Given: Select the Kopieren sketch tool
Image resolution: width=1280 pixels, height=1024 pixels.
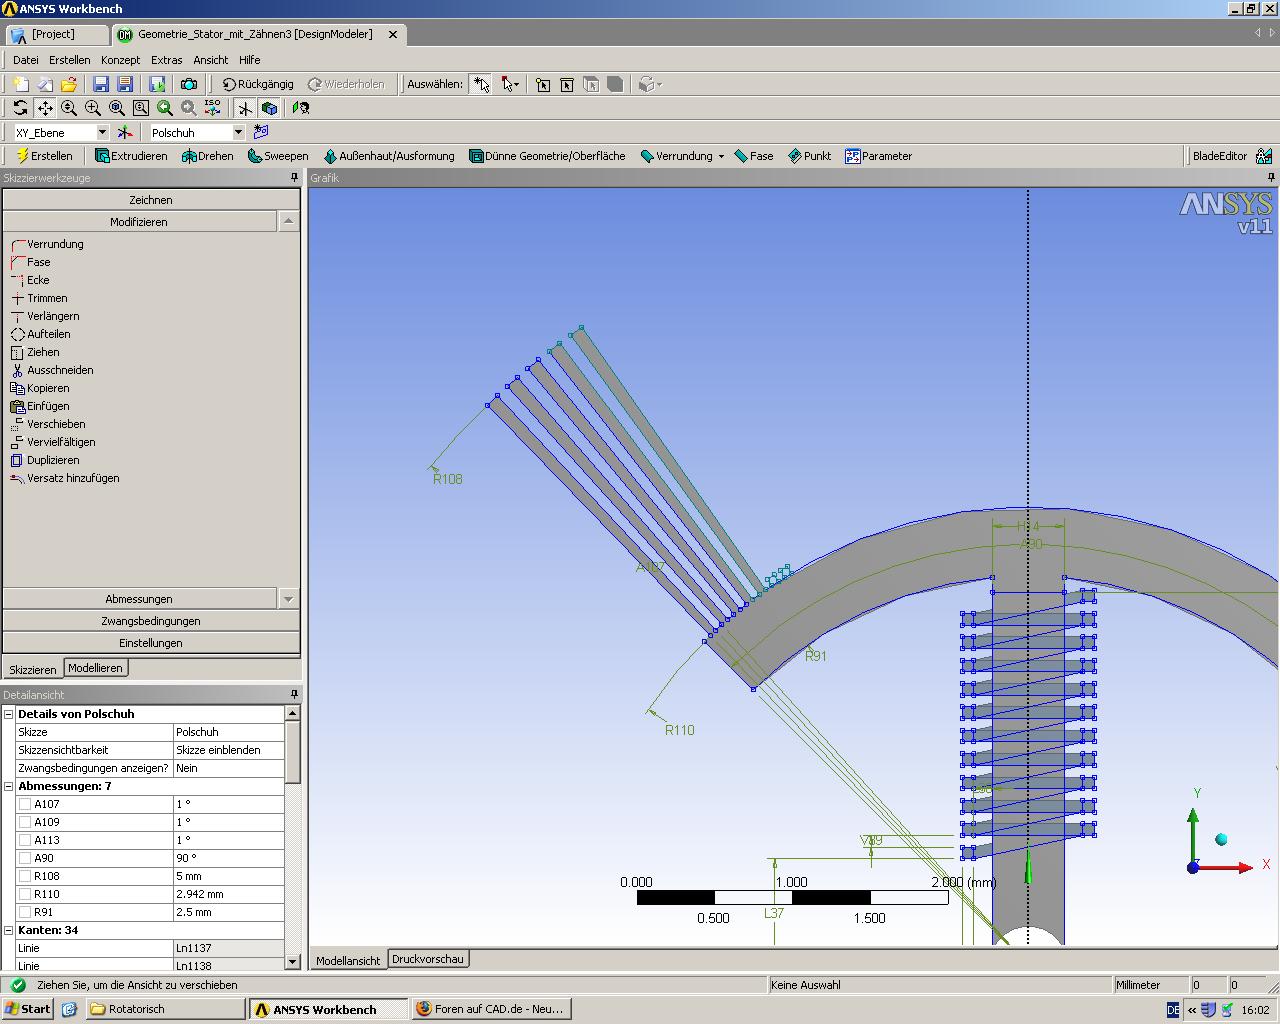Looking at the screenshot, I should 40,388.
